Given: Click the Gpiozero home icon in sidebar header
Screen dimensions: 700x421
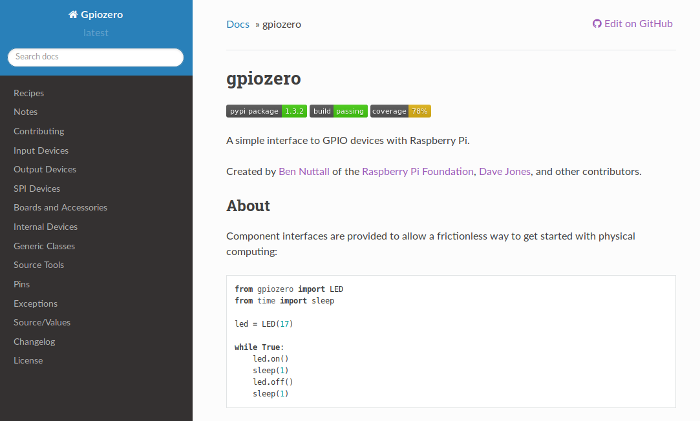Looking at the screenshot, I should [x=73, y=15].
